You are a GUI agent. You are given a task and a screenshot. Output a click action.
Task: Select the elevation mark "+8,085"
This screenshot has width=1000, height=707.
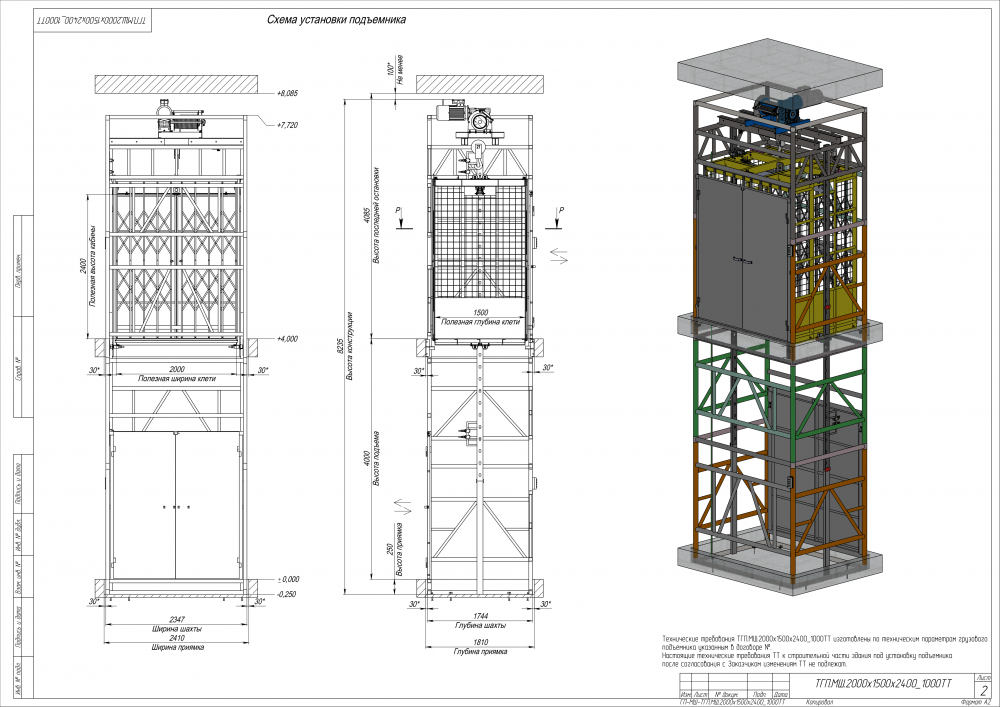pos(288,93)
